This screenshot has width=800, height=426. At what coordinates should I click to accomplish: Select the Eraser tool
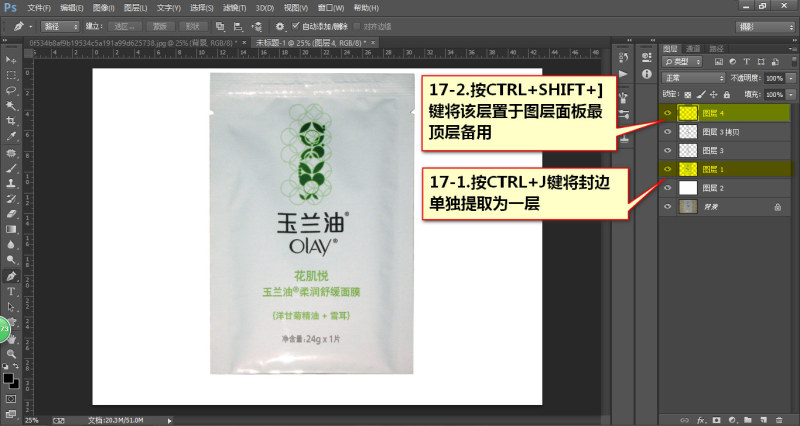pyautogui.click(x=11, y=214)
